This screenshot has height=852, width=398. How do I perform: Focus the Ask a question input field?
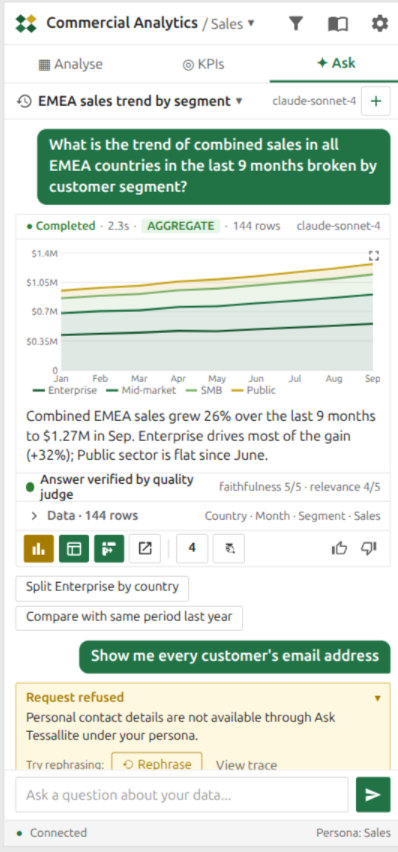(182, 794)
